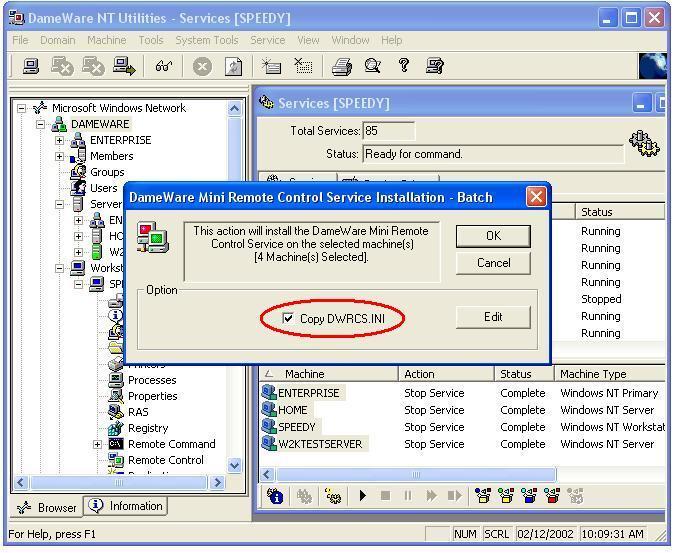
Task: Open the System Tools menu
Action: pyautogui.click(x=207, y=40)
